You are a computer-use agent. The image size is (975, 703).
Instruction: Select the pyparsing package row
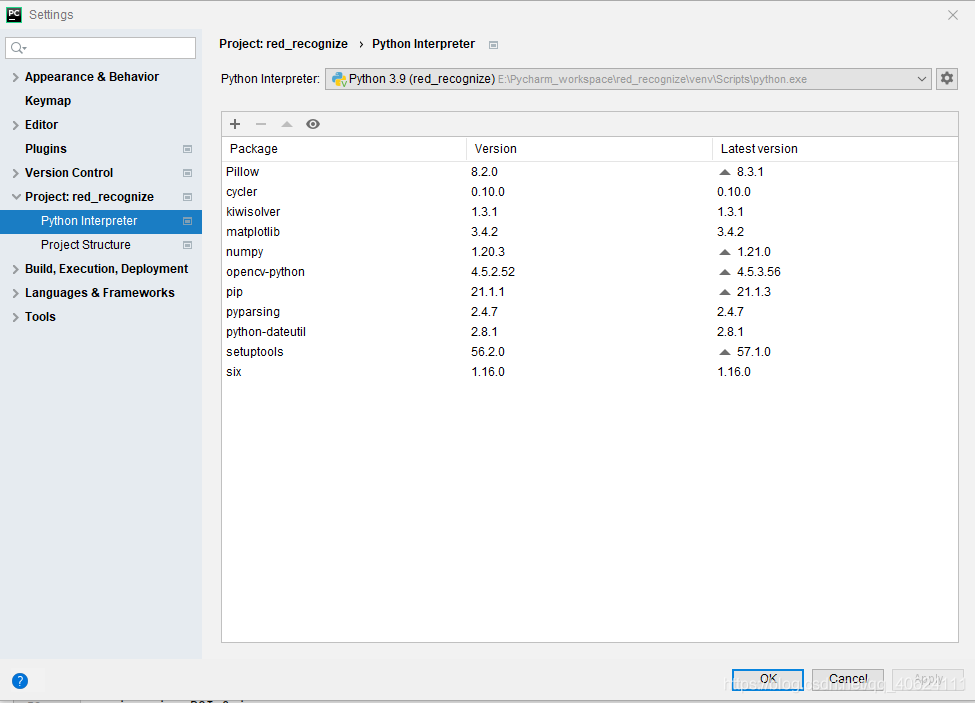589,312
